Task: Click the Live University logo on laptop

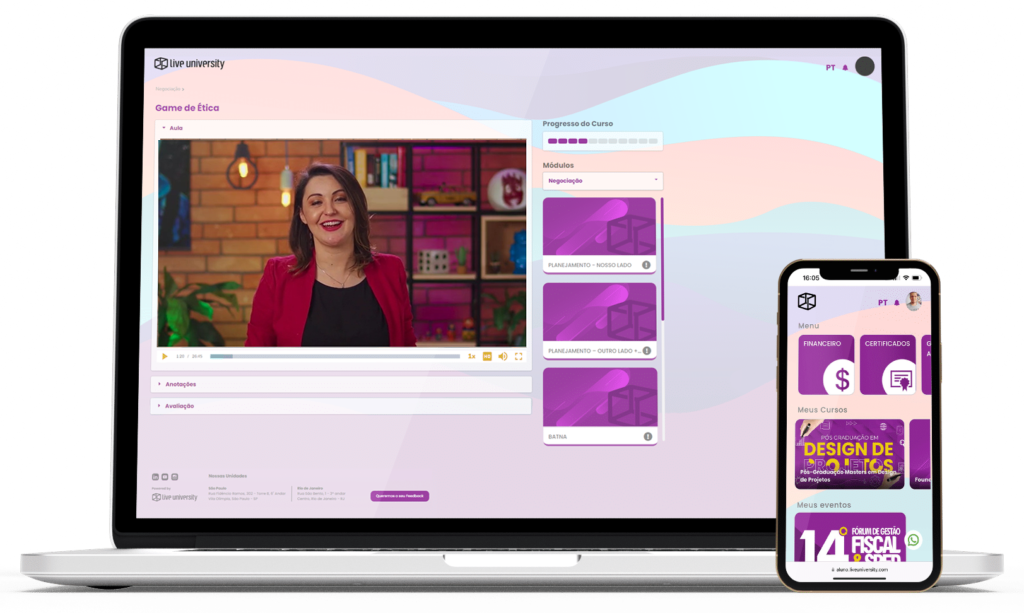Action: (x=189, y=64)
